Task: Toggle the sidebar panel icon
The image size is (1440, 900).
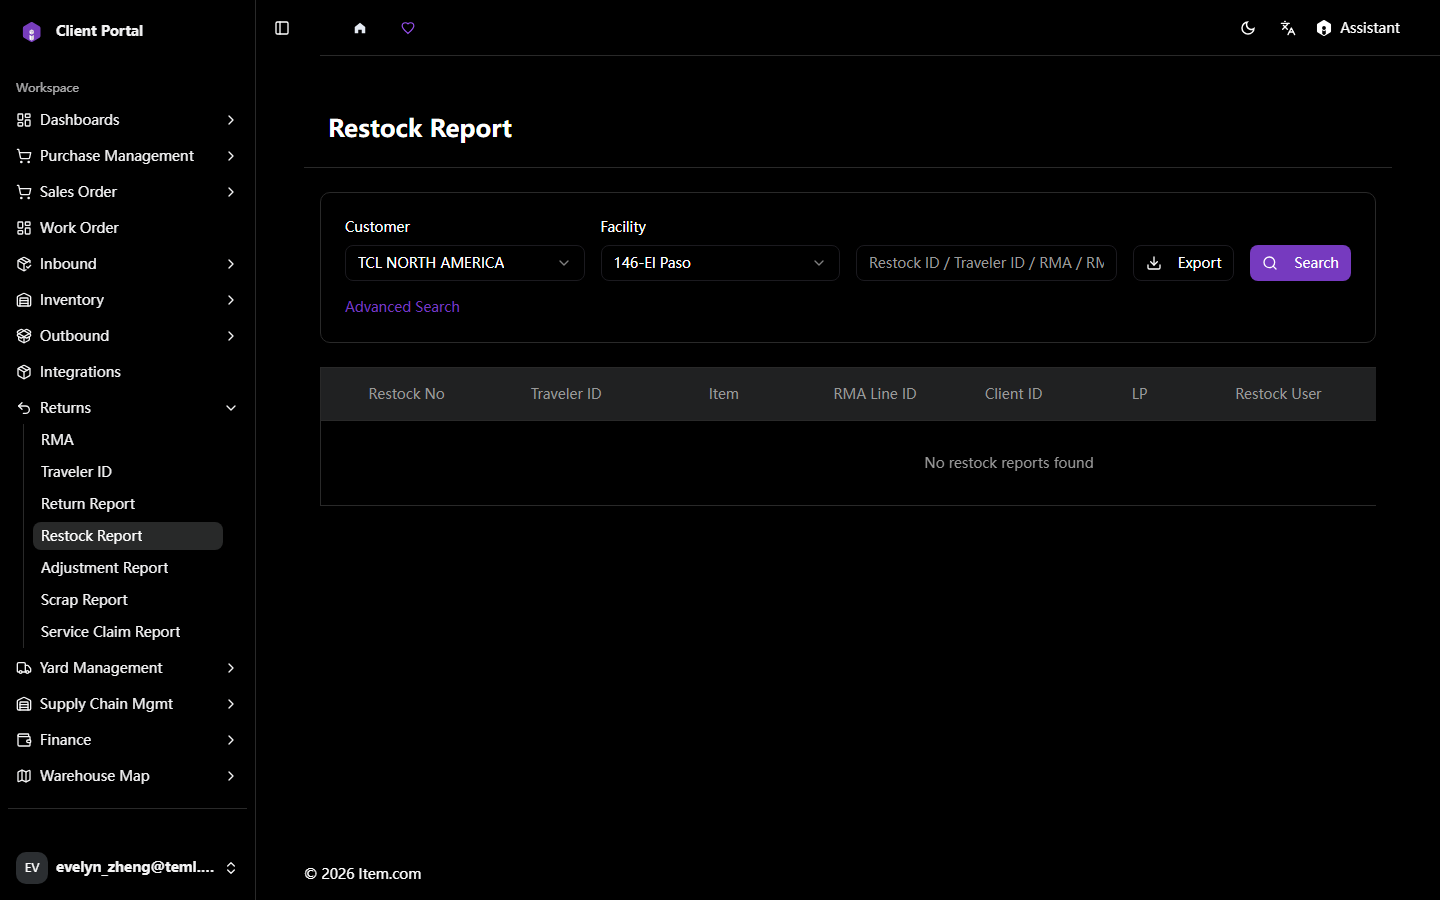Action: click(282, 28)
